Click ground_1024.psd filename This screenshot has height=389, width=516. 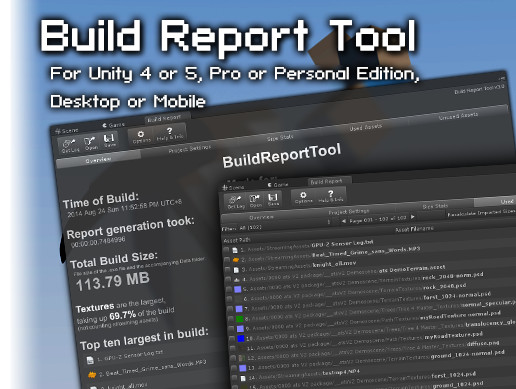tap(457, 384)
